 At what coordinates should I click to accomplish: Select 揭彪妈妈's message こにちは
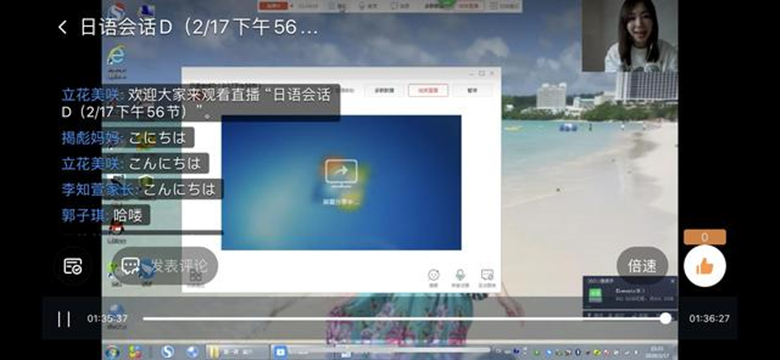point(127,138)
